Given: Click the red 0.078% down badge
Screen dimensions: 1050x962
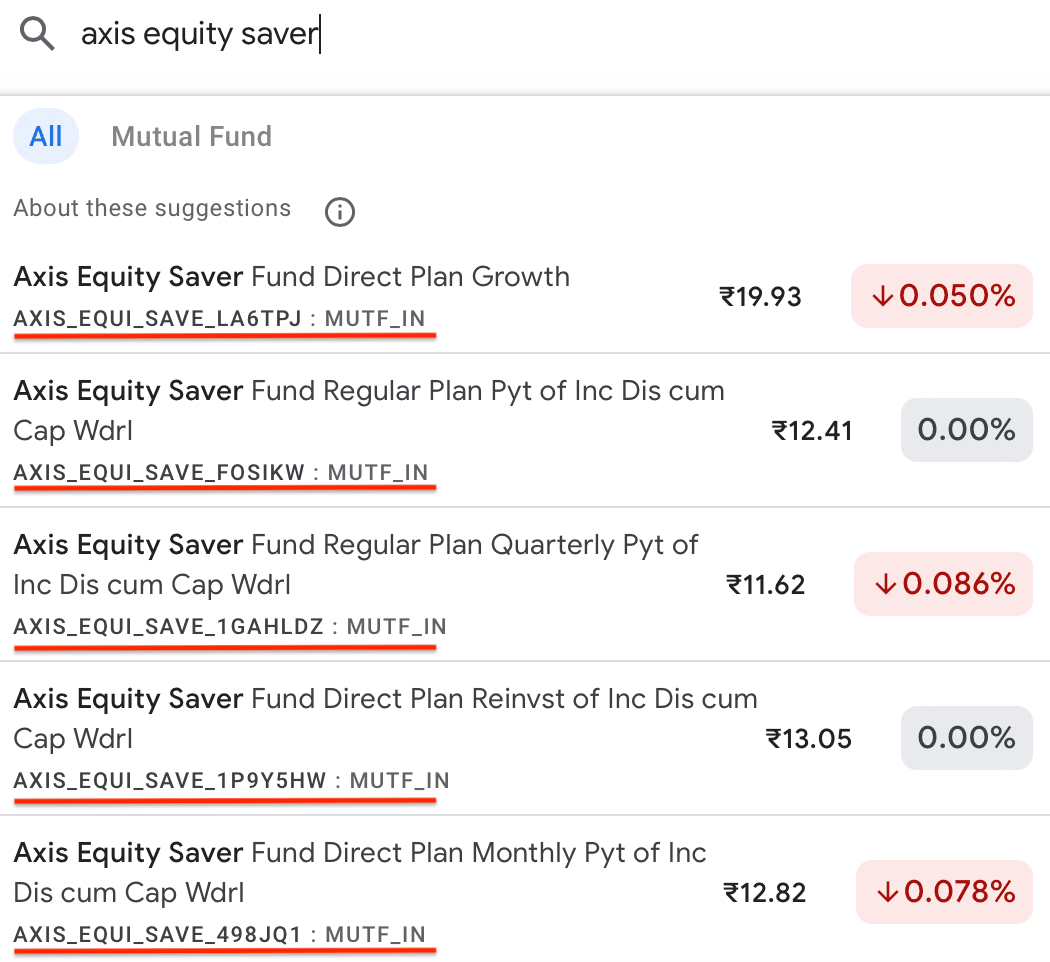Looking at the screenshot, I should [944, 892].
